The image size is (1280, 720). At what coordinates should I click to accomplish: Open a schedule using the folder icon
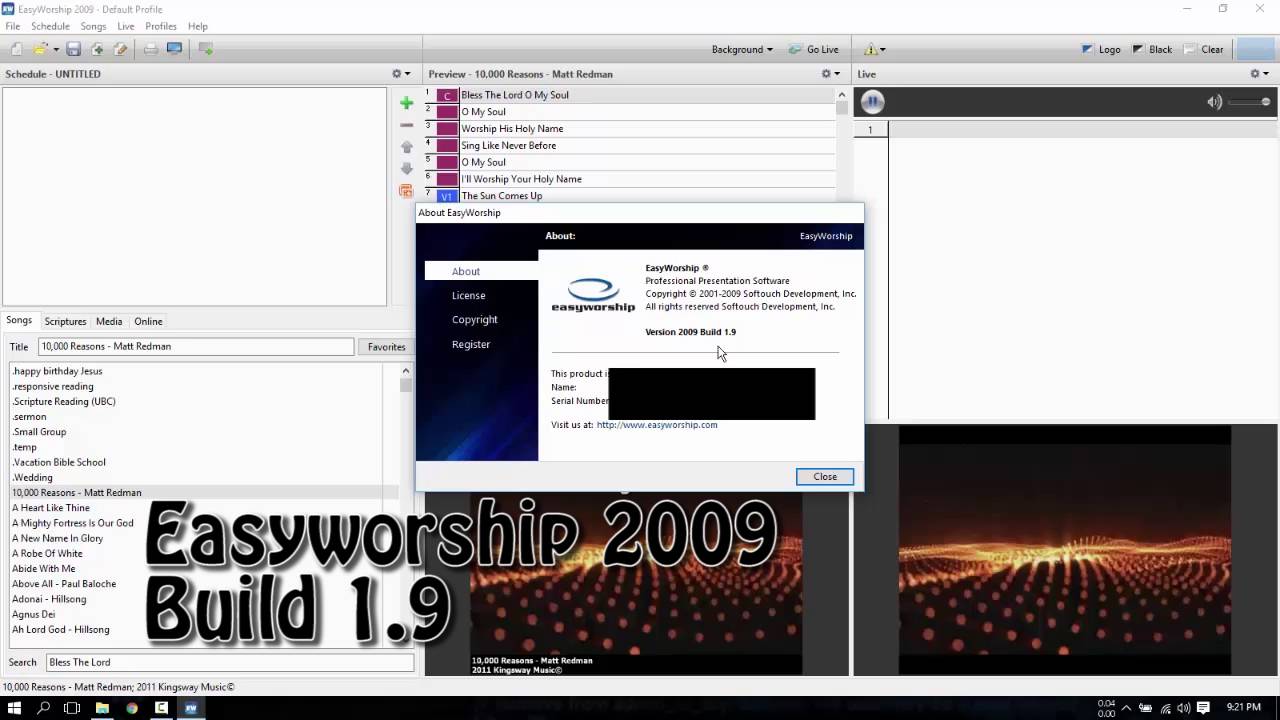pyautogui.click(x=40, y=49)
